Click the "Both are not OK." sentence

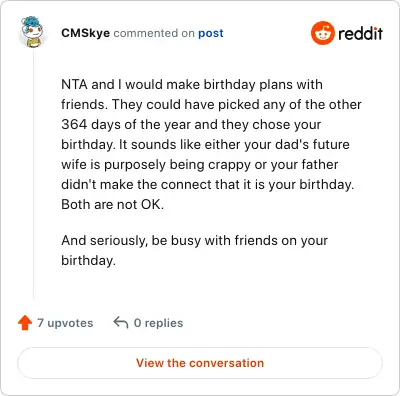tap(113, 204)
